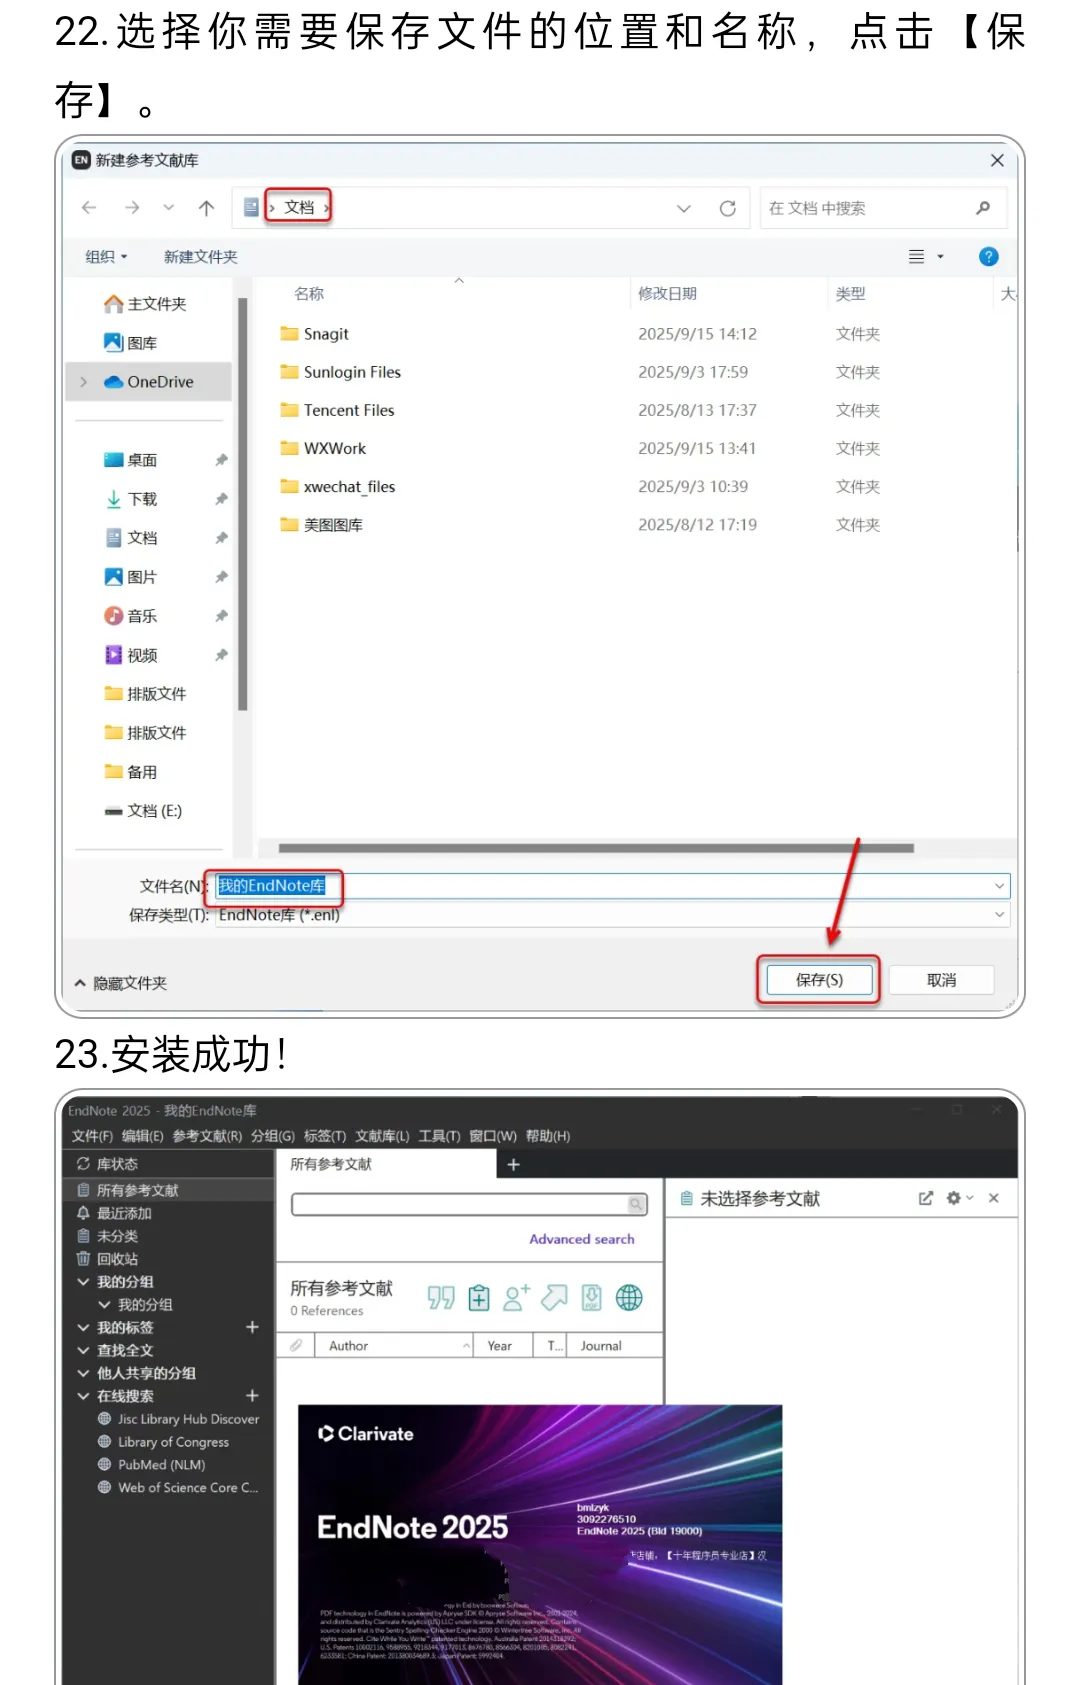
Task: Collapse the 在线搜索 section
Action: click(83, 1396)
